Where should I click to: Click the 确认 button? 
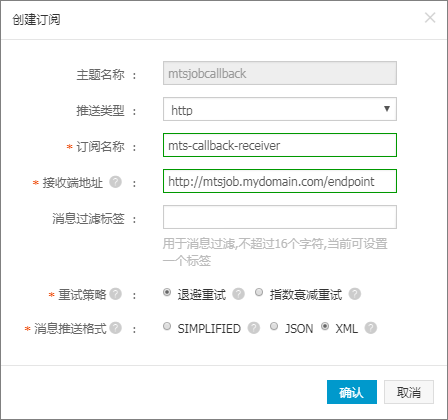(x=352, y=392)
